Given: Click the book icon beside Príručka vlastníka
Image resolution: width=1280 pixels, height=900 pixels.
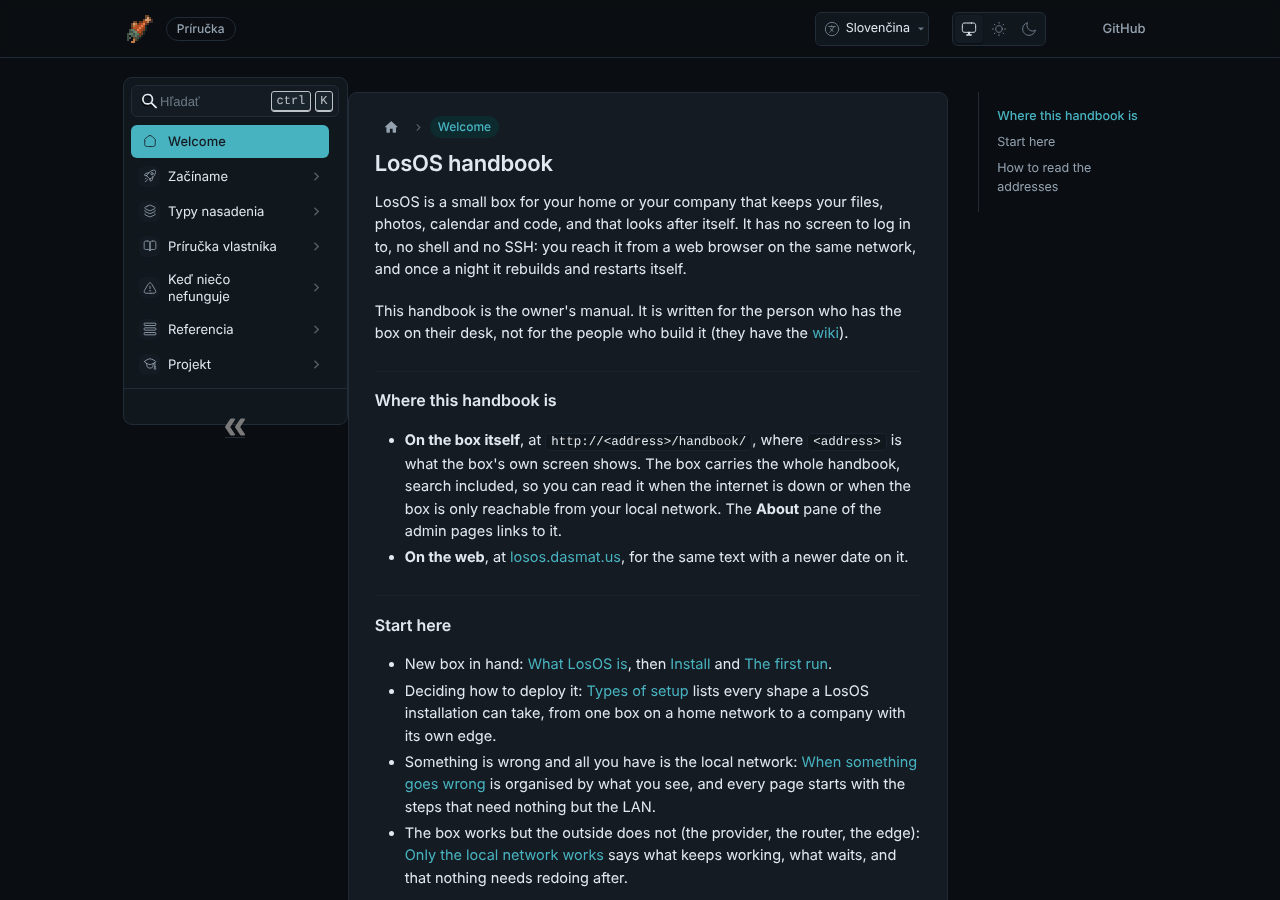Looking at the screenshot, I should [x=150, y=246].
